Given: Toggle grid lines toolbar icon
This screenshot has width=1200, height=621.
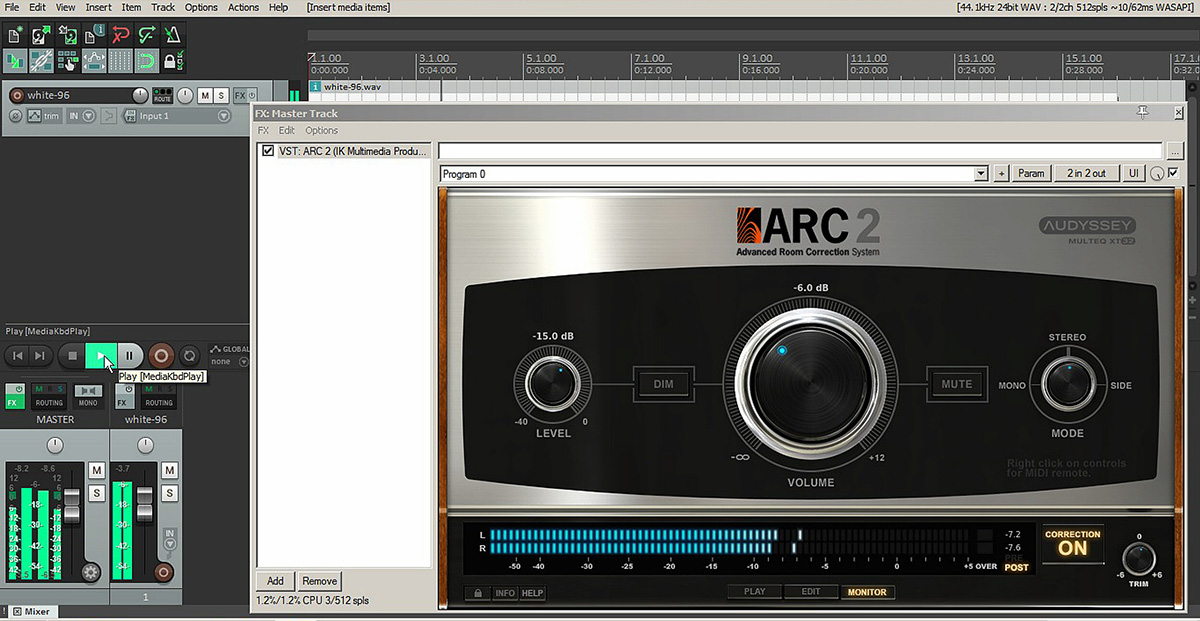Looking at the screenshot, I should (x=121, y=61).
